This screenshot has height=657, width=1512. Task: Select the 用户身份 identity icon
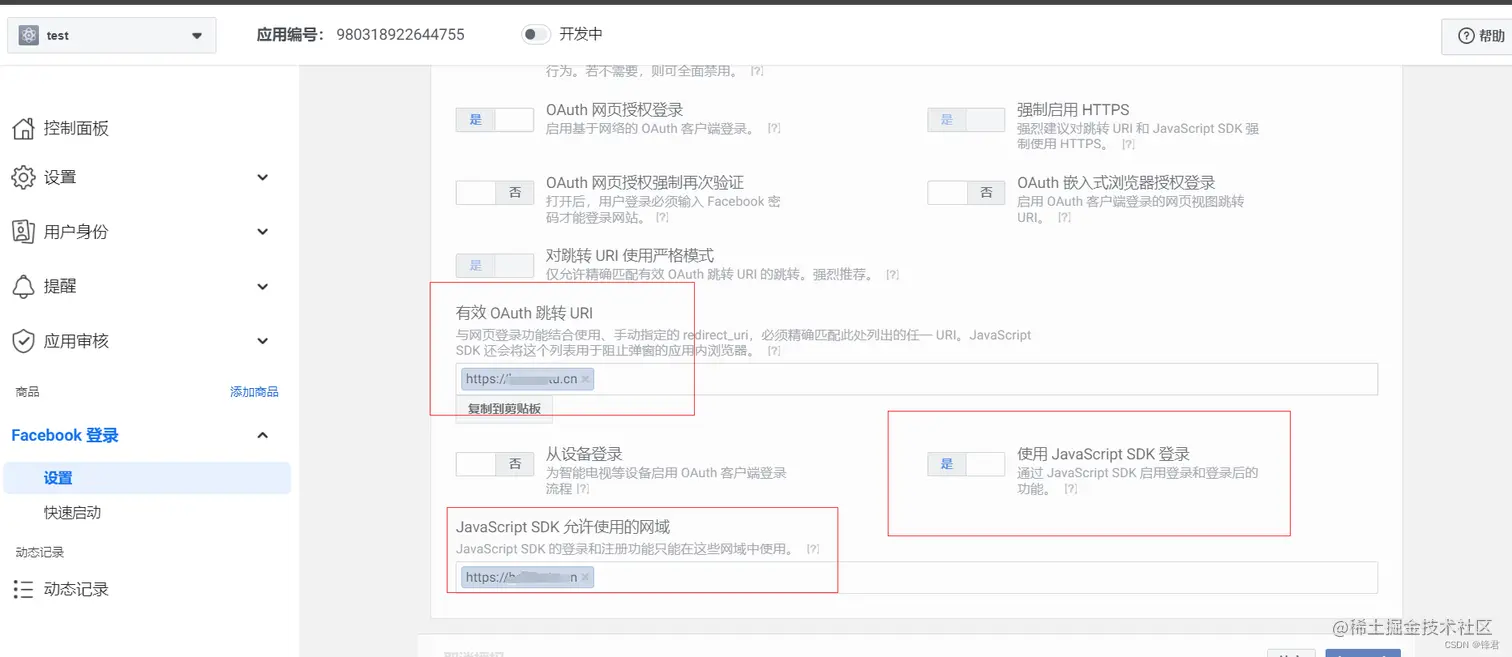tap(23, 231)
